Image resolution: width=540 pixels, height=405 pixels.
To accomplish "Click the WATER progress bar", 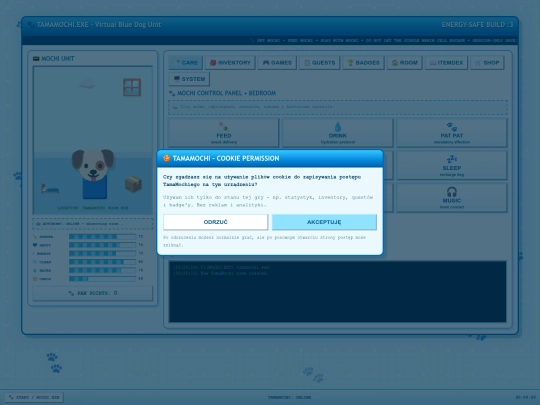I will (102, 270).
